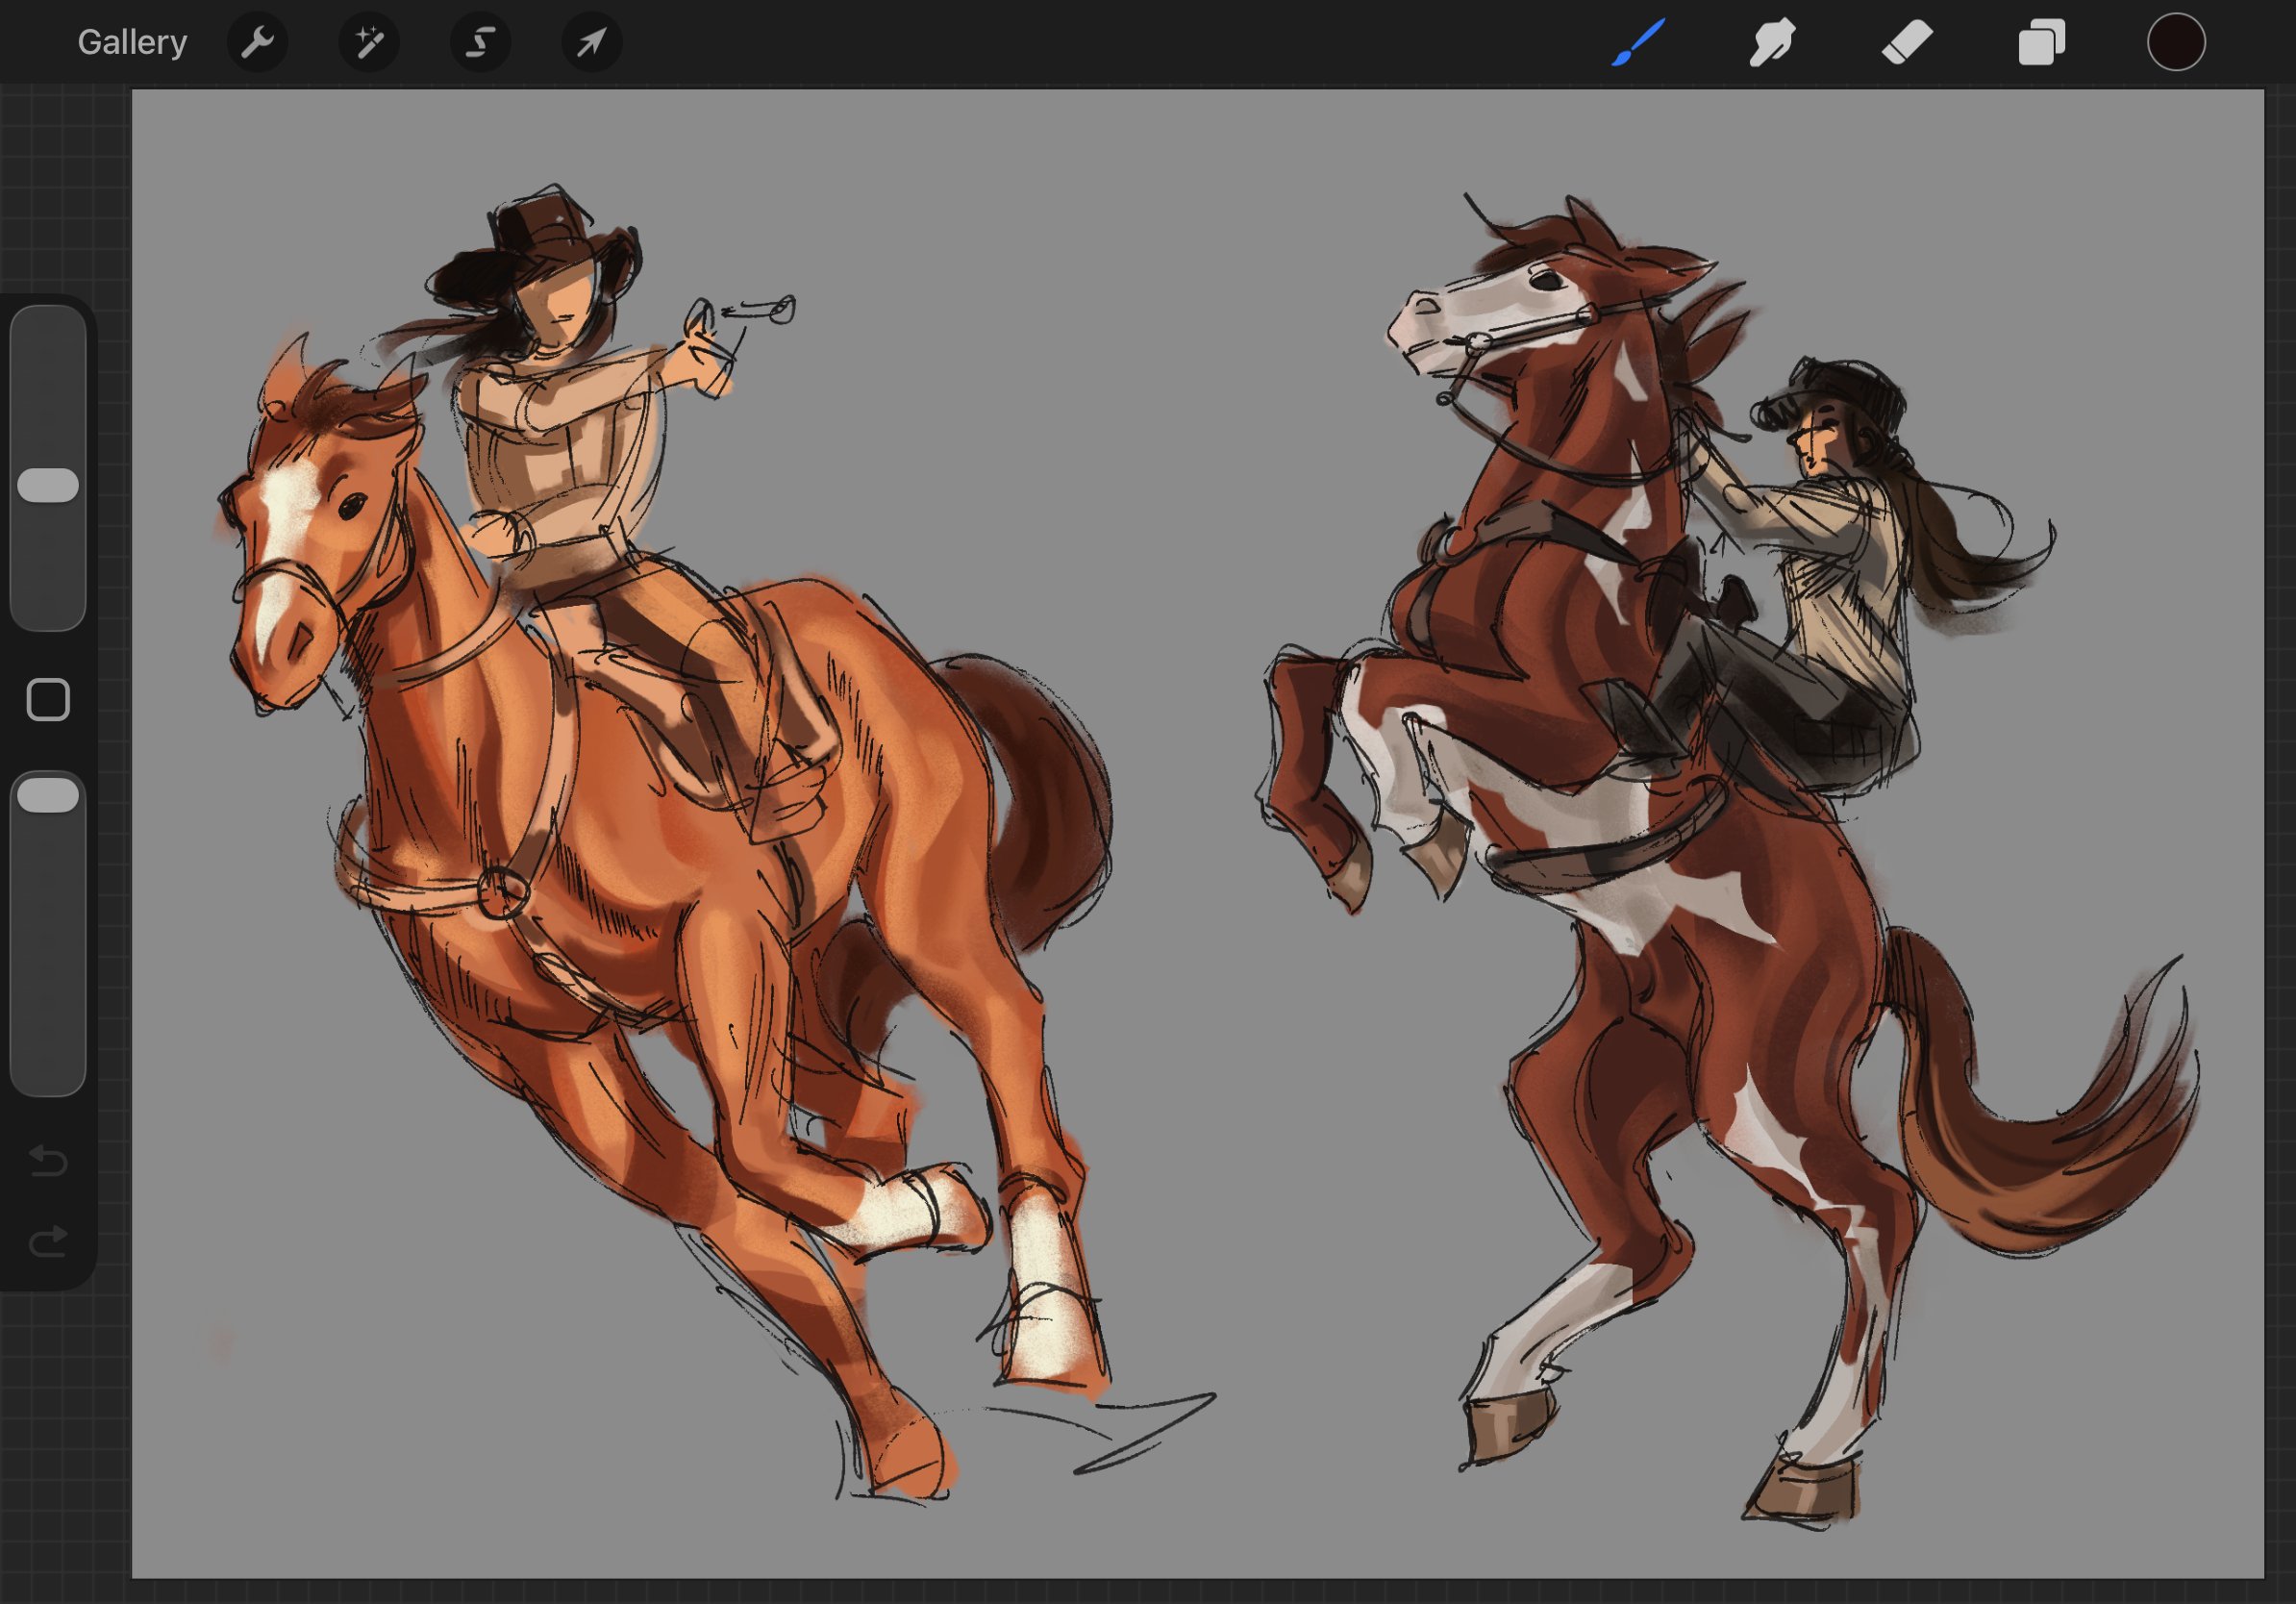
Task: Open the active color swatch
Action: click(x=2176, y=42)
